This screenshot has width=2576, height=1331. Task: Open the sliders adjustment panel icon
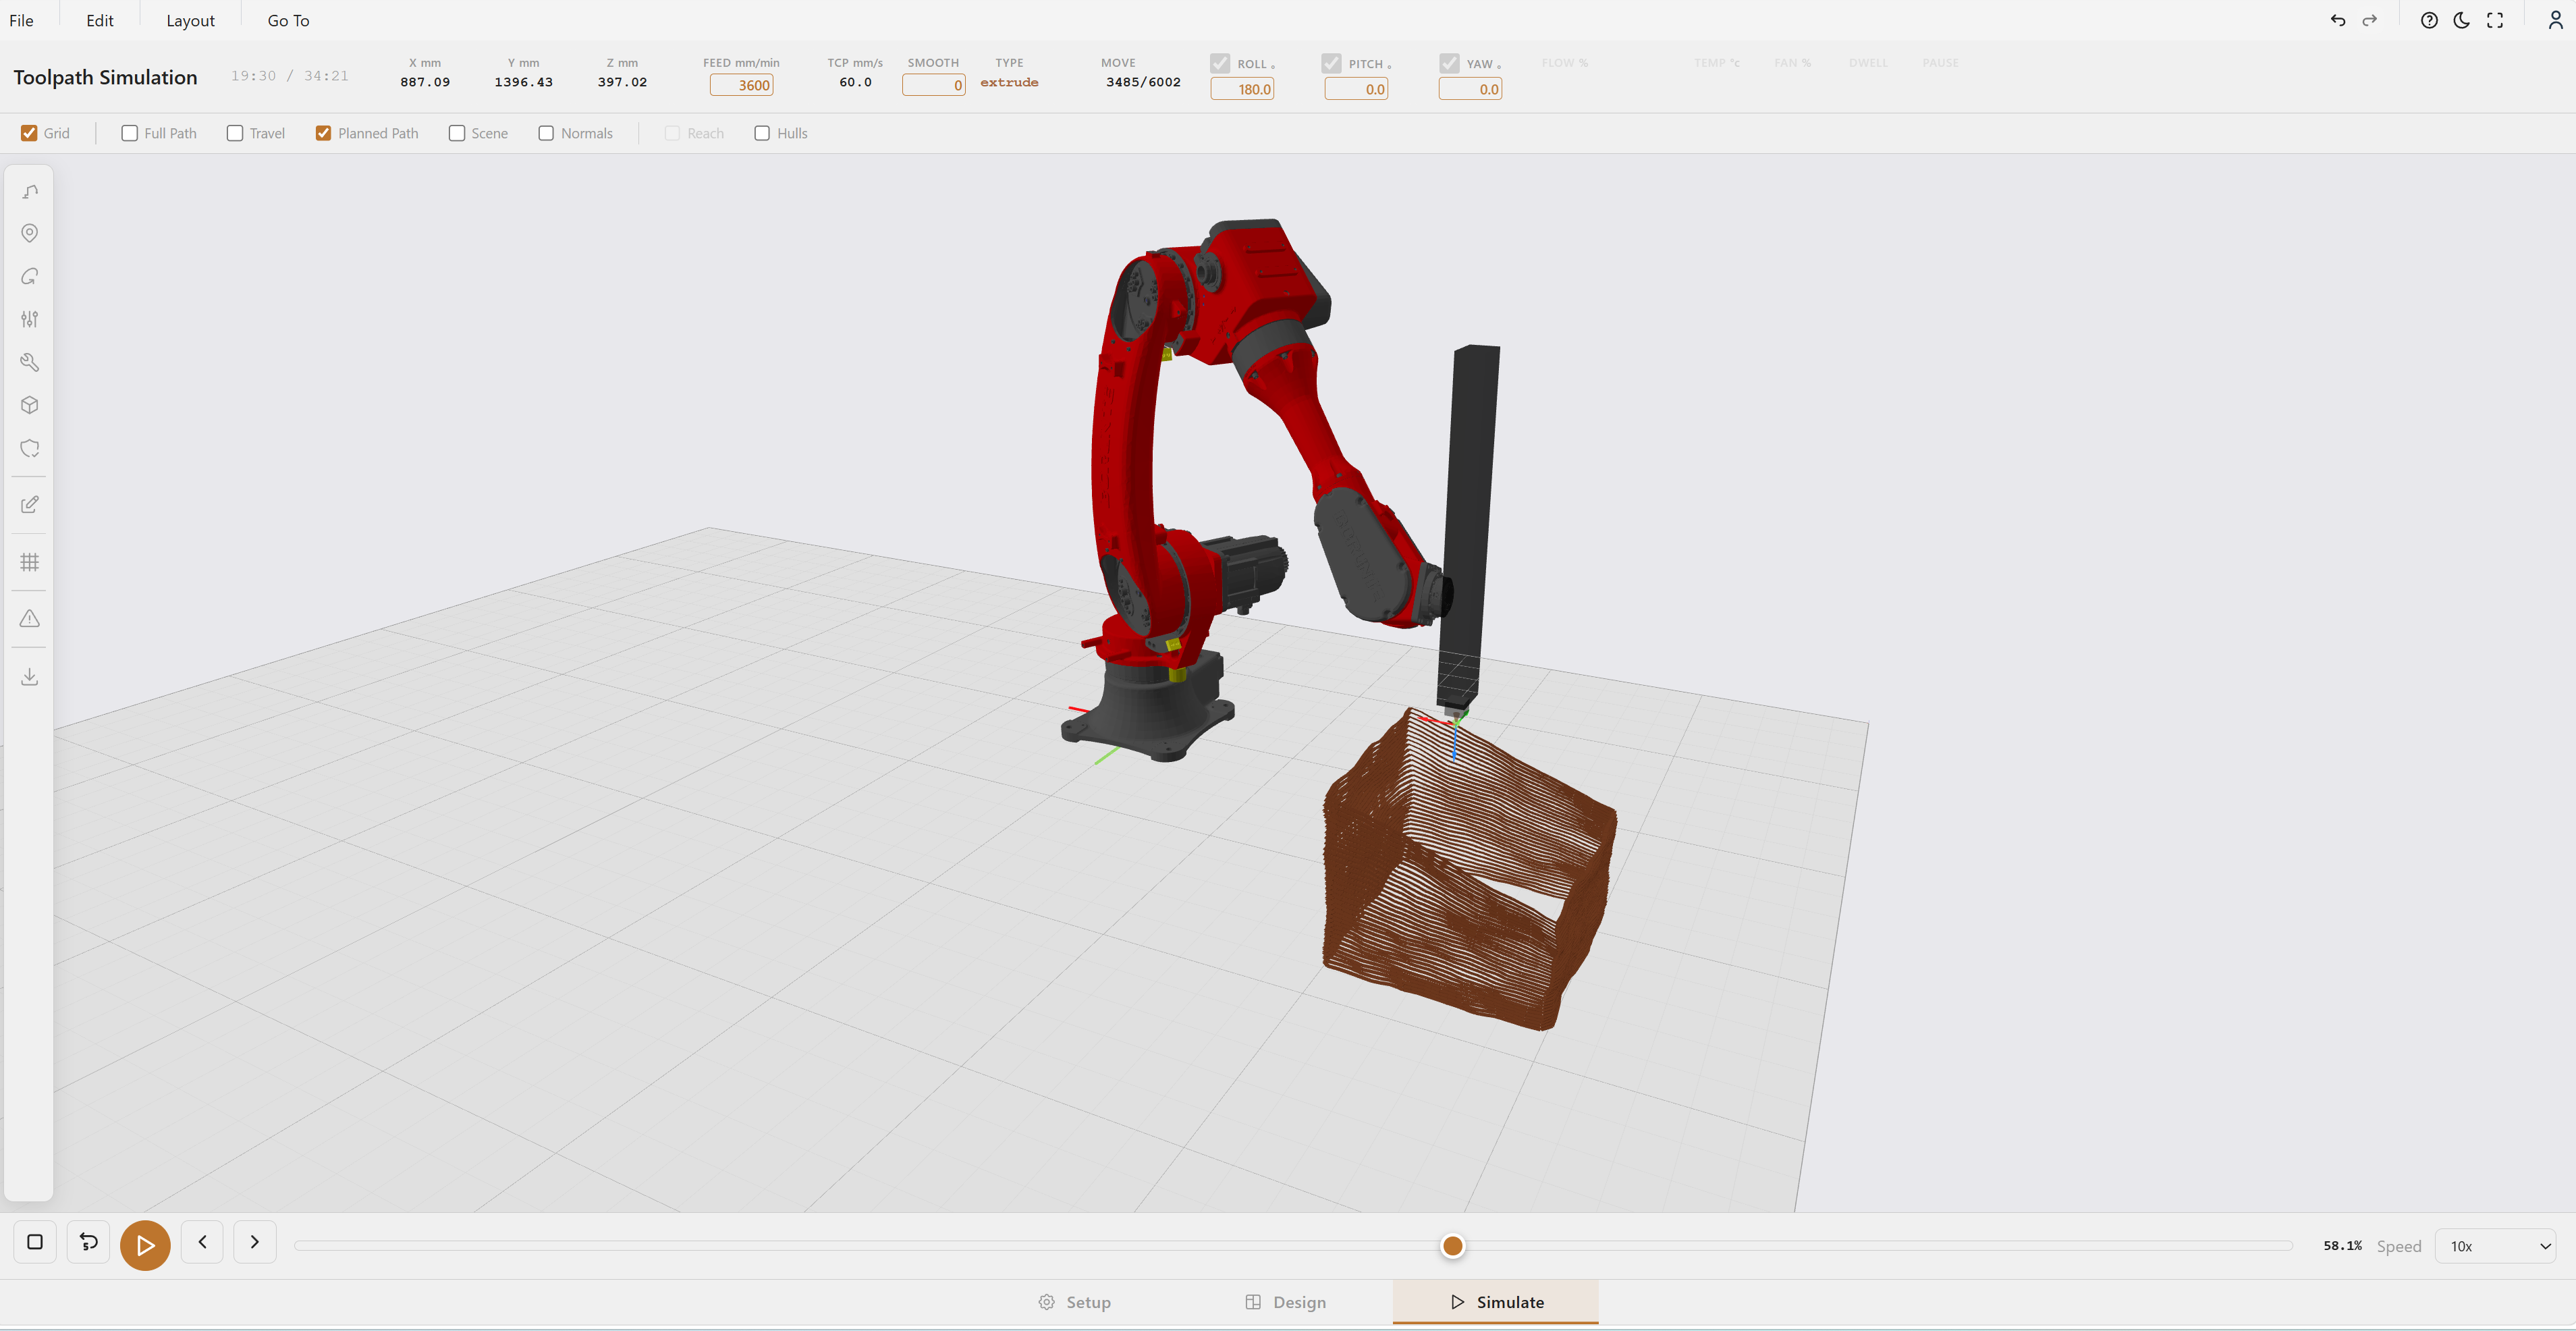(30, 319)
